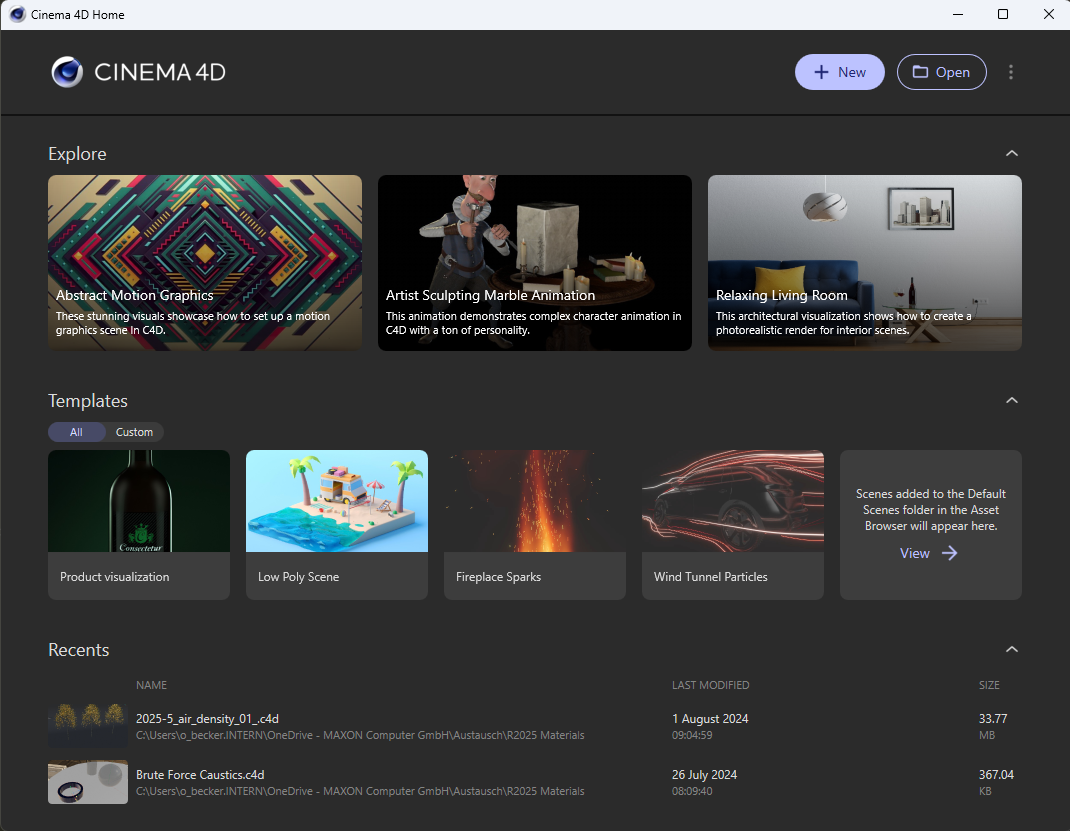1070x831 pixels.
Task: Open the Abstract Motion Graphics example
Action: point(205,263)
